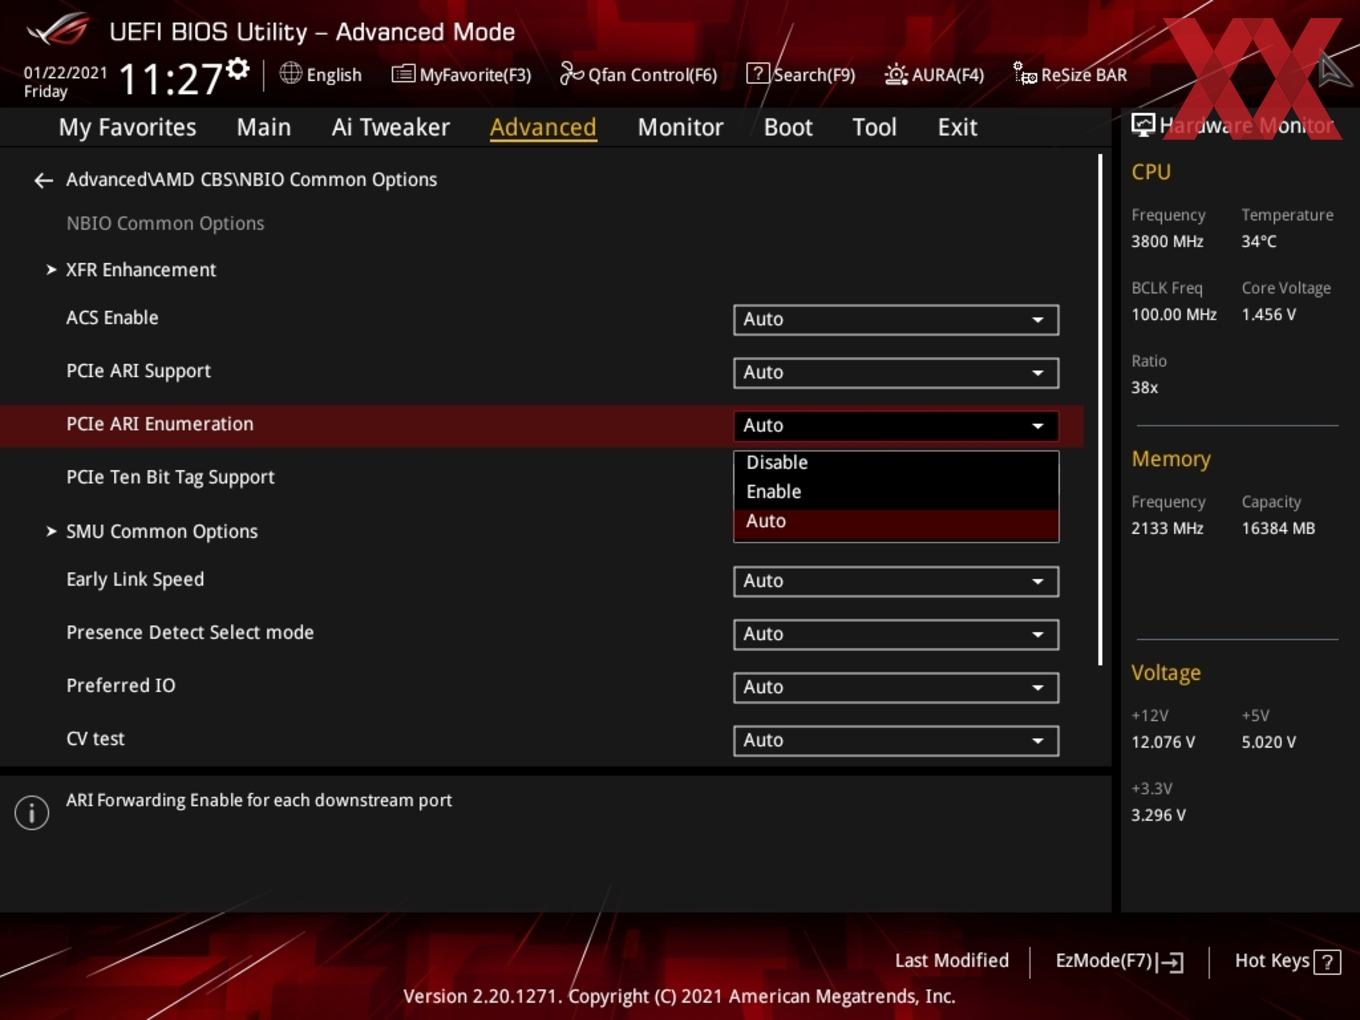Switch to Boot tab
This screenshot has height=1020, width=1360.
click(788, 127)
